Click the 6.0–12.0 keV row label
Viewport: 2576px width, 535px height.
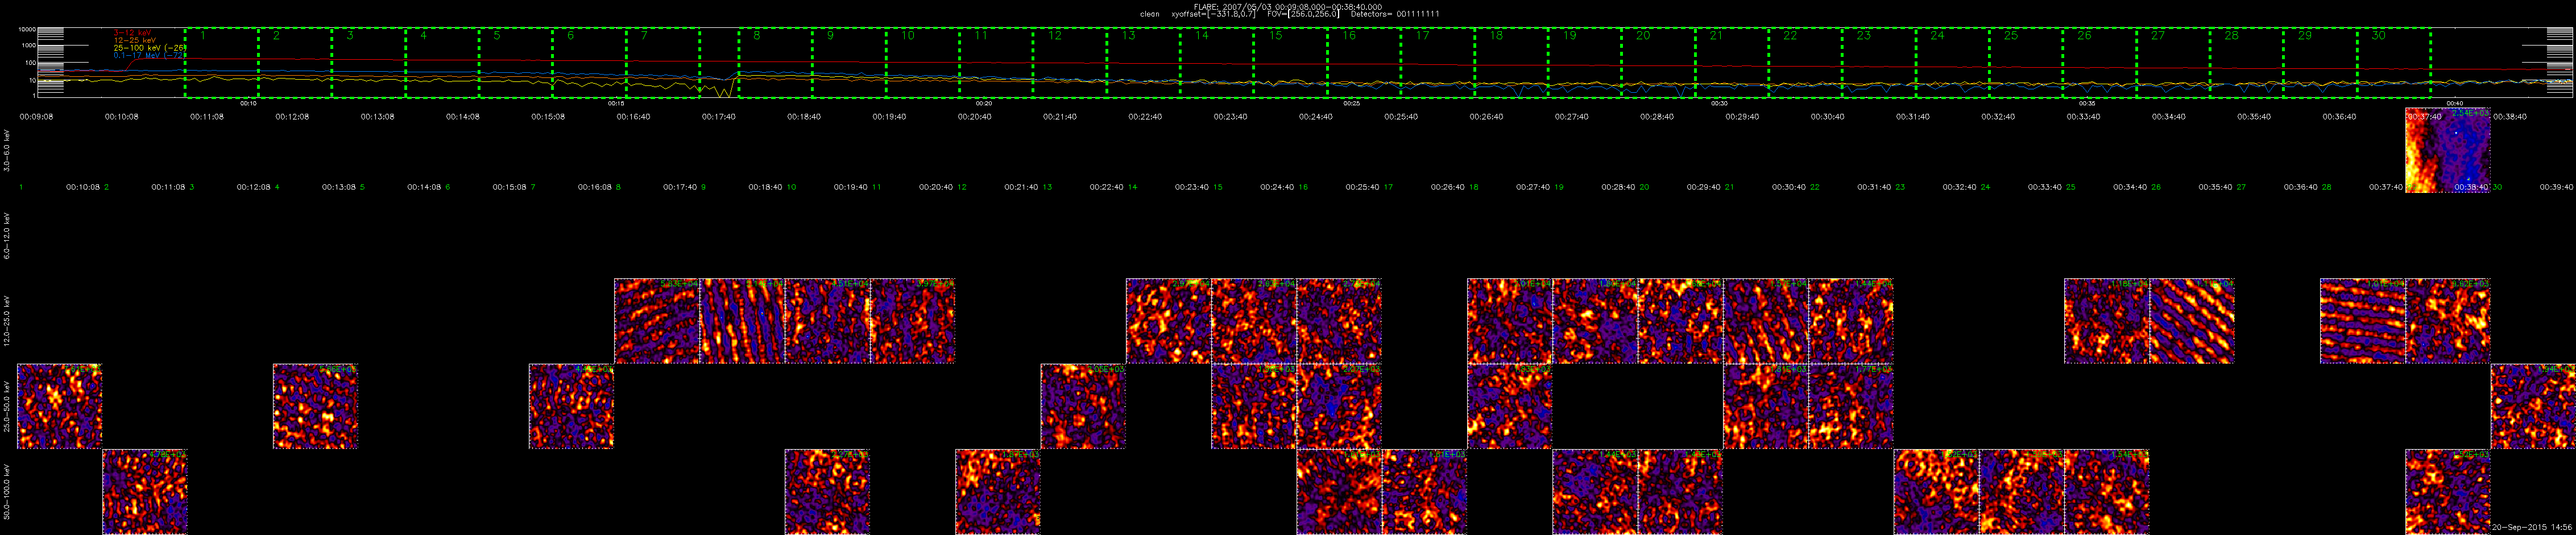click(8, 235)
